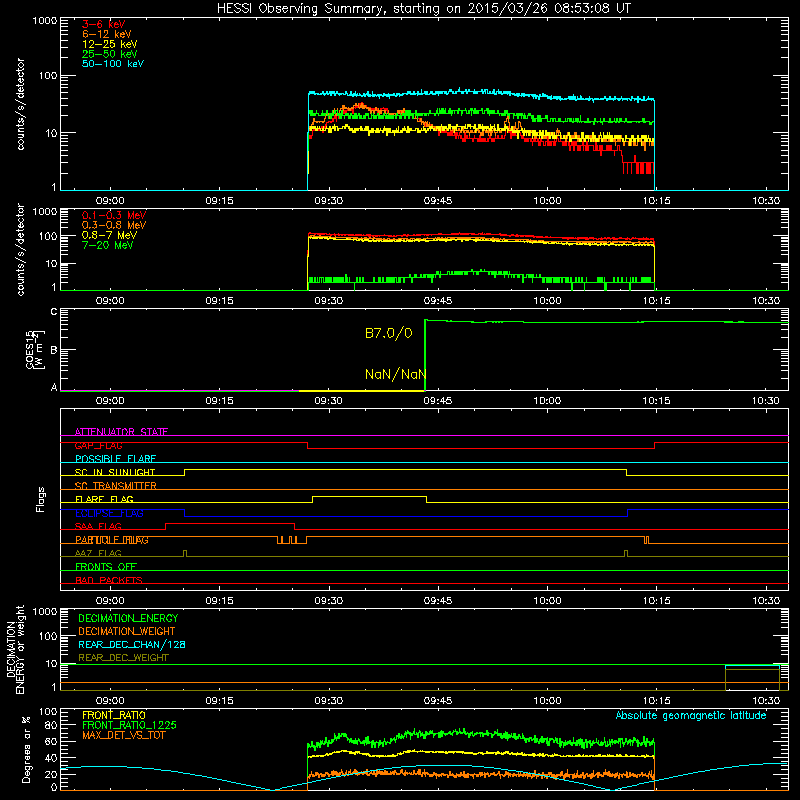Click the "SAA_FLAG" label
Viewport: 800px width, 800px height.
point(98,526)
